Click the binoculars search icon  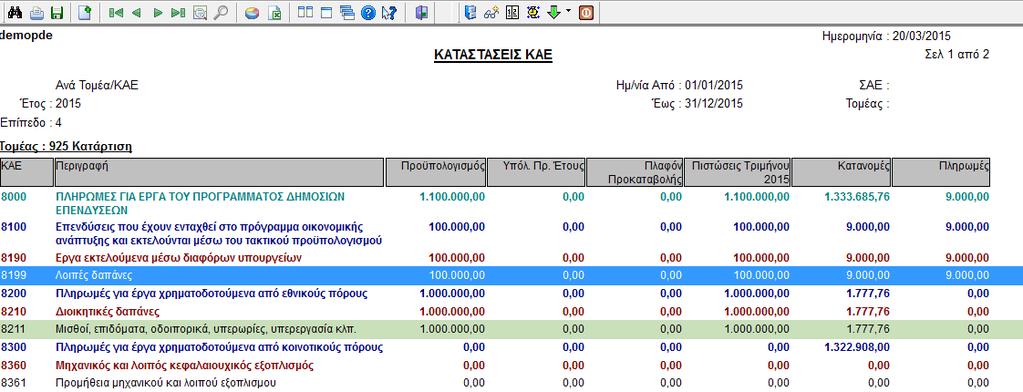click(14, 12)
